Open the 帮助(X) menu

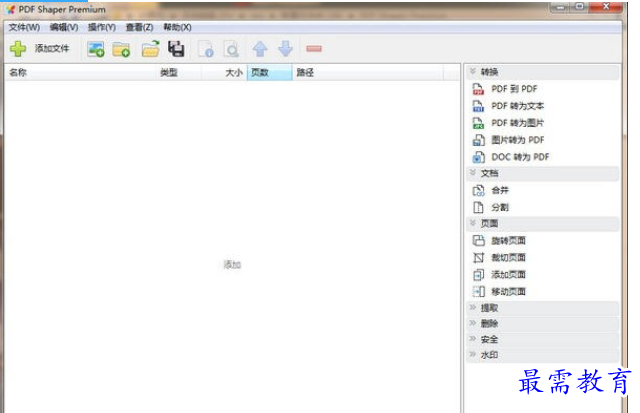click(x=178, y=27)
